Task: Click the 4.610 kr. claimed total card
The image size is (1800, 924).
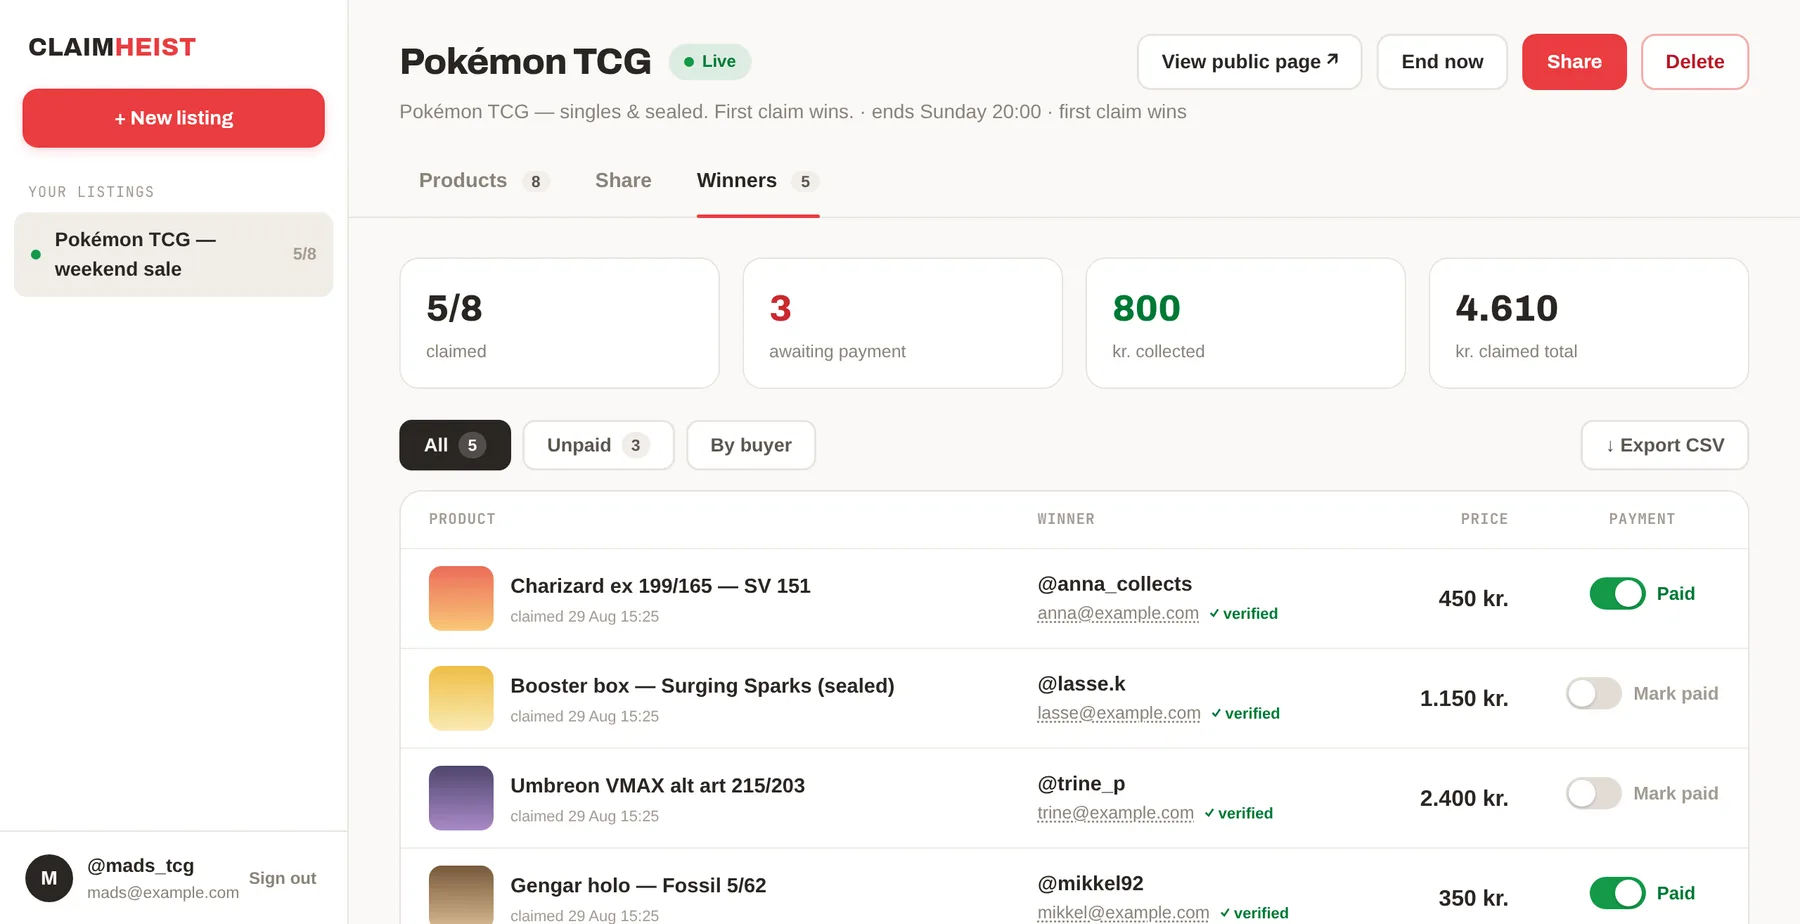Action: click(1588, 323)
